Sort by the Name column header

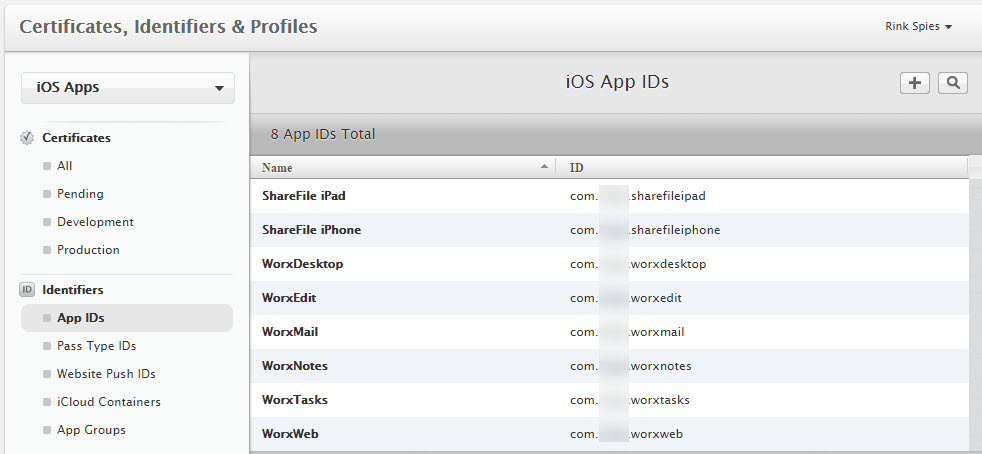tap(402, 167)
